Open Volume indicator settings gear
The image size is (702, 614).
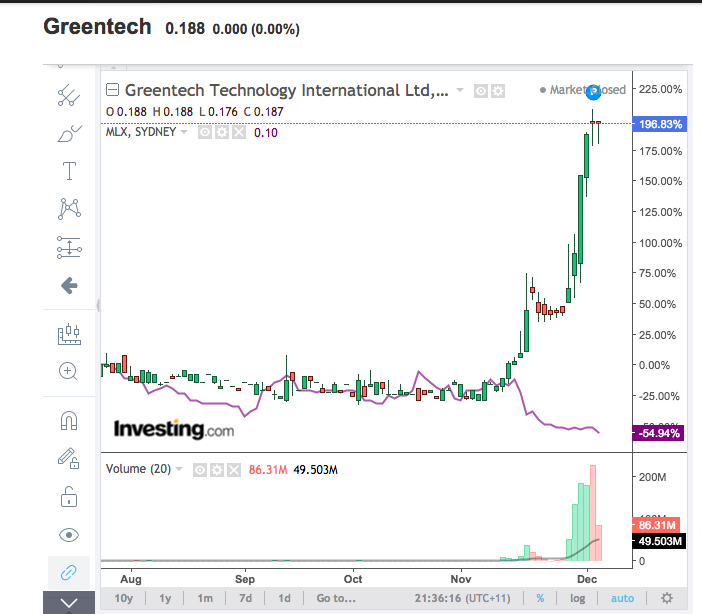coord(217,470)
